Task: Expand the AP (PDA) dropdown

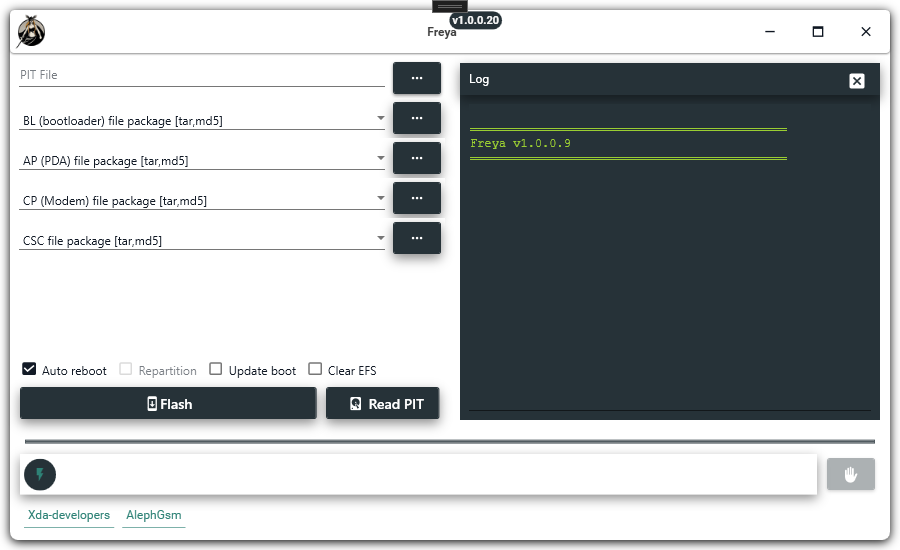Action: point(381,158)
